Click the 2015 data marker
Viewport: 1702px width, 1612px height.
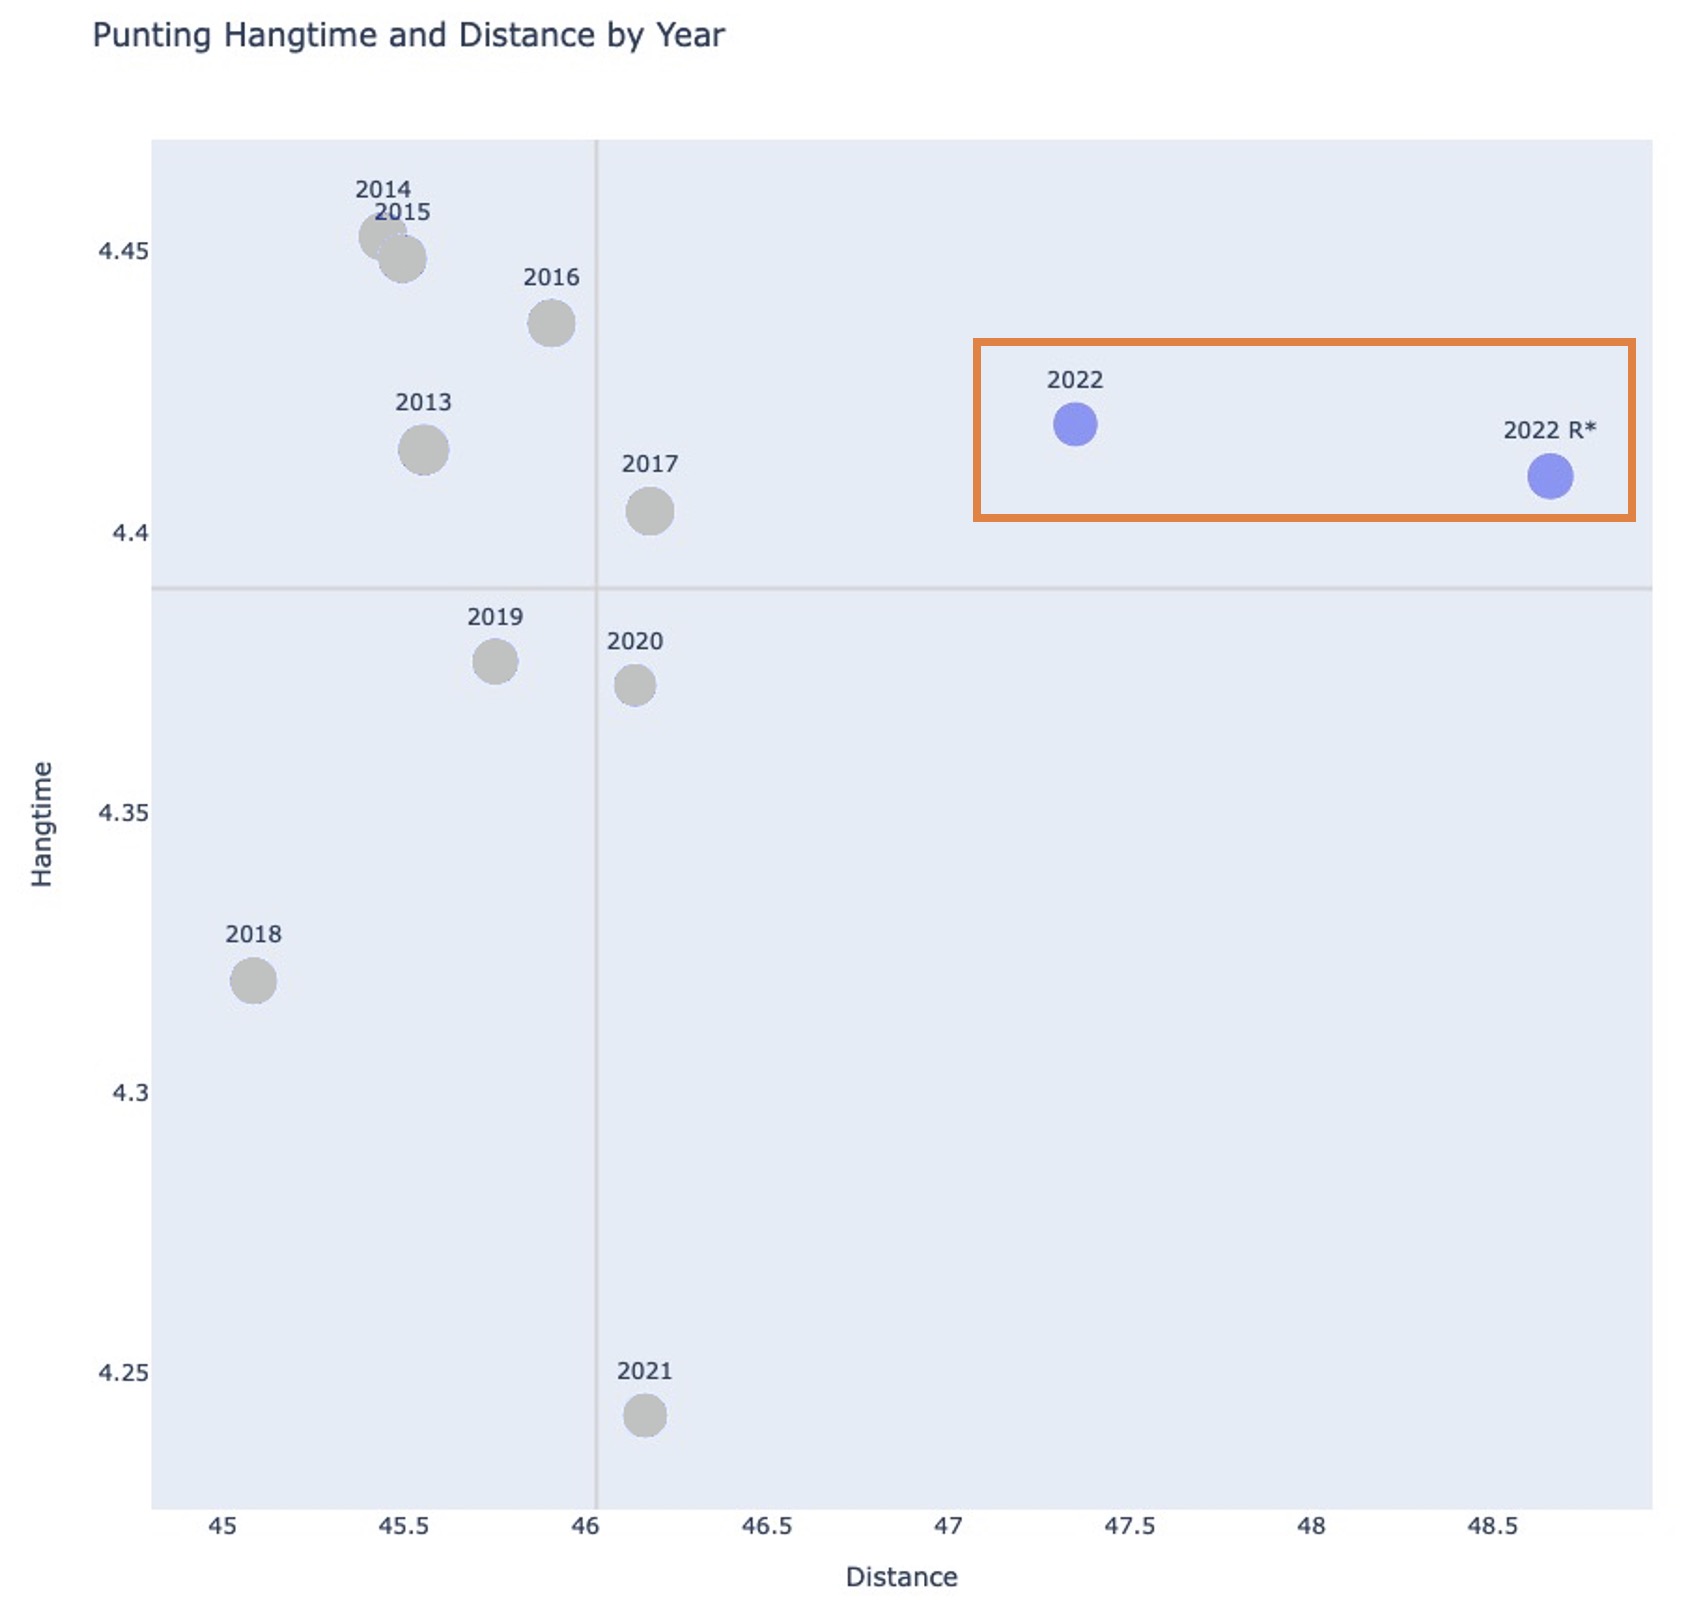(x=404, y=261)
